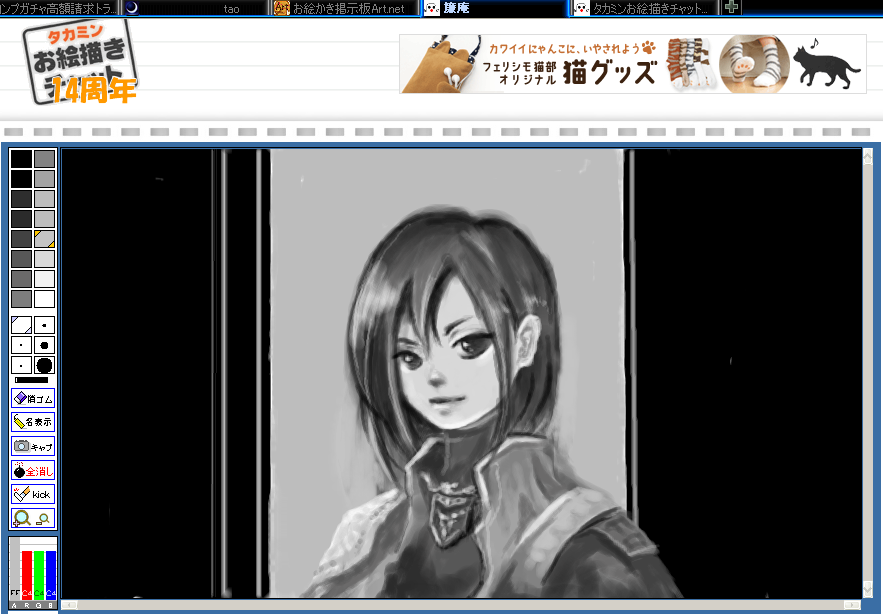
Task: Pick the tiny dot brush left of largest brush
Action: 21,365
